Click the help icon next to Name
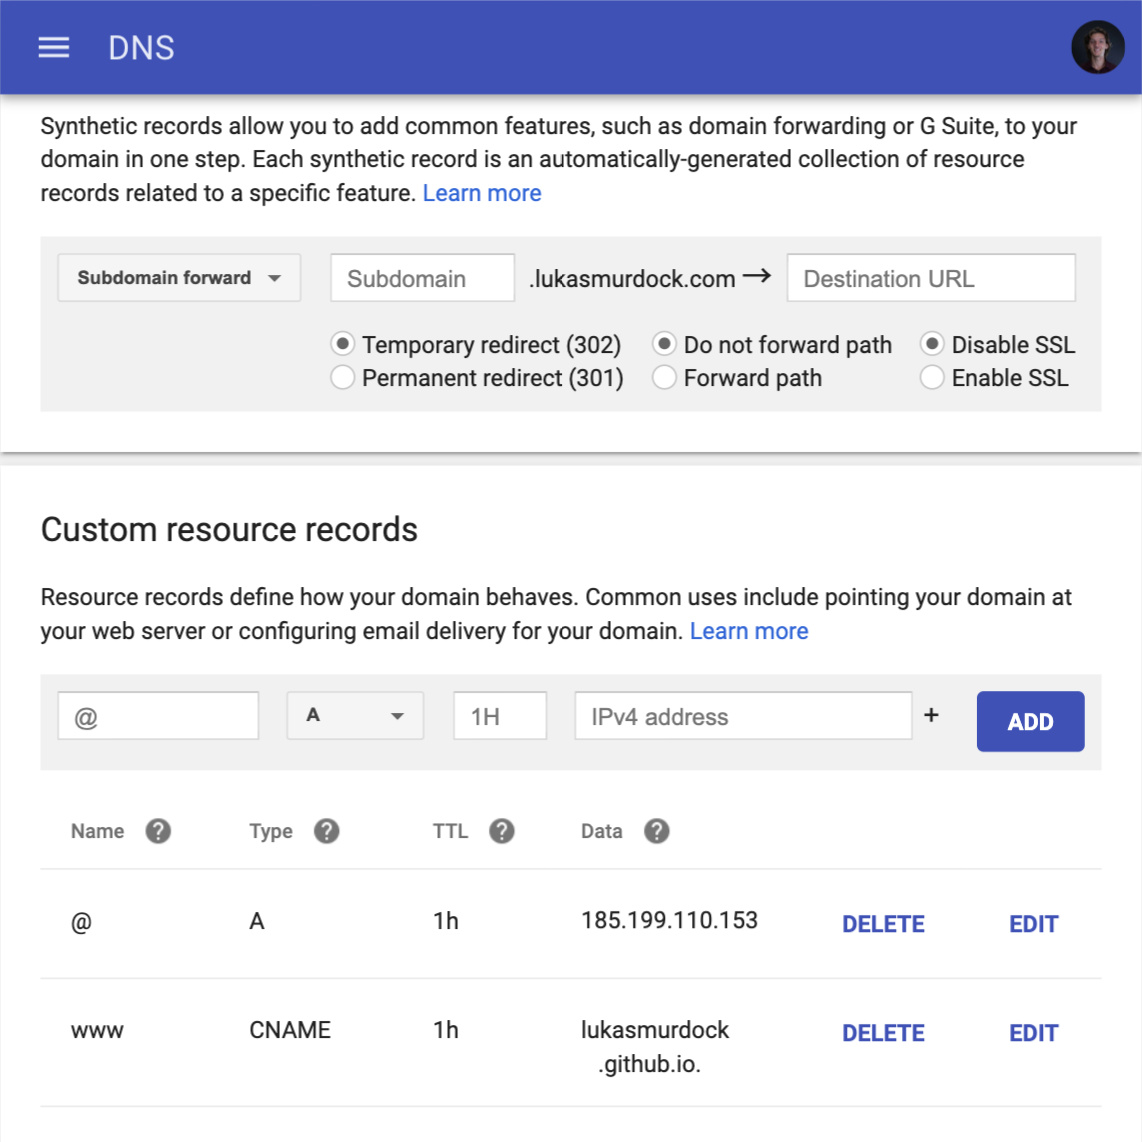Viewport: 1142px width, 1142px height. 159,831
